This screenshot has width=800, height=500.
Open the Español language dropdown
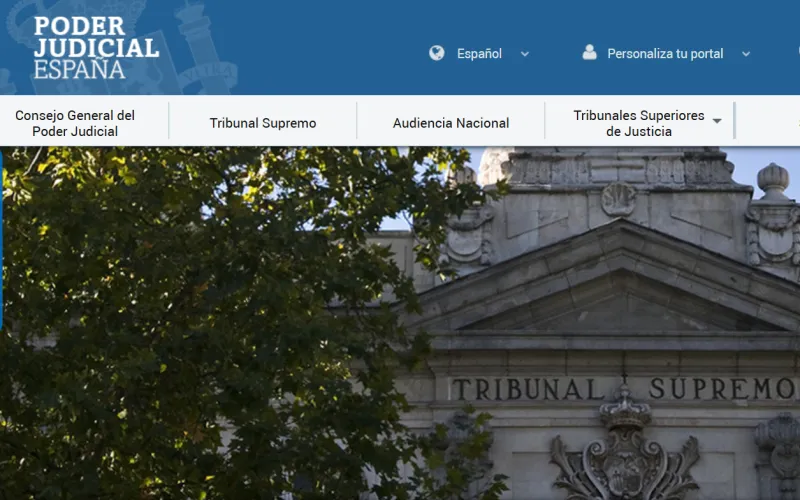[479, 54]
